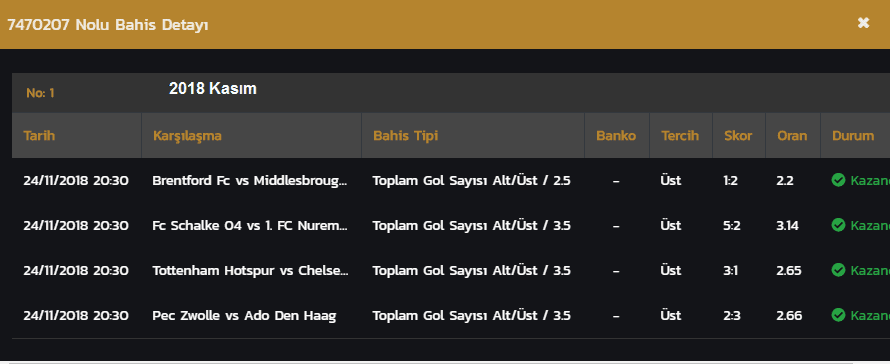Click the Banko column header
This screenshot has width=890, height=364.
616,136
